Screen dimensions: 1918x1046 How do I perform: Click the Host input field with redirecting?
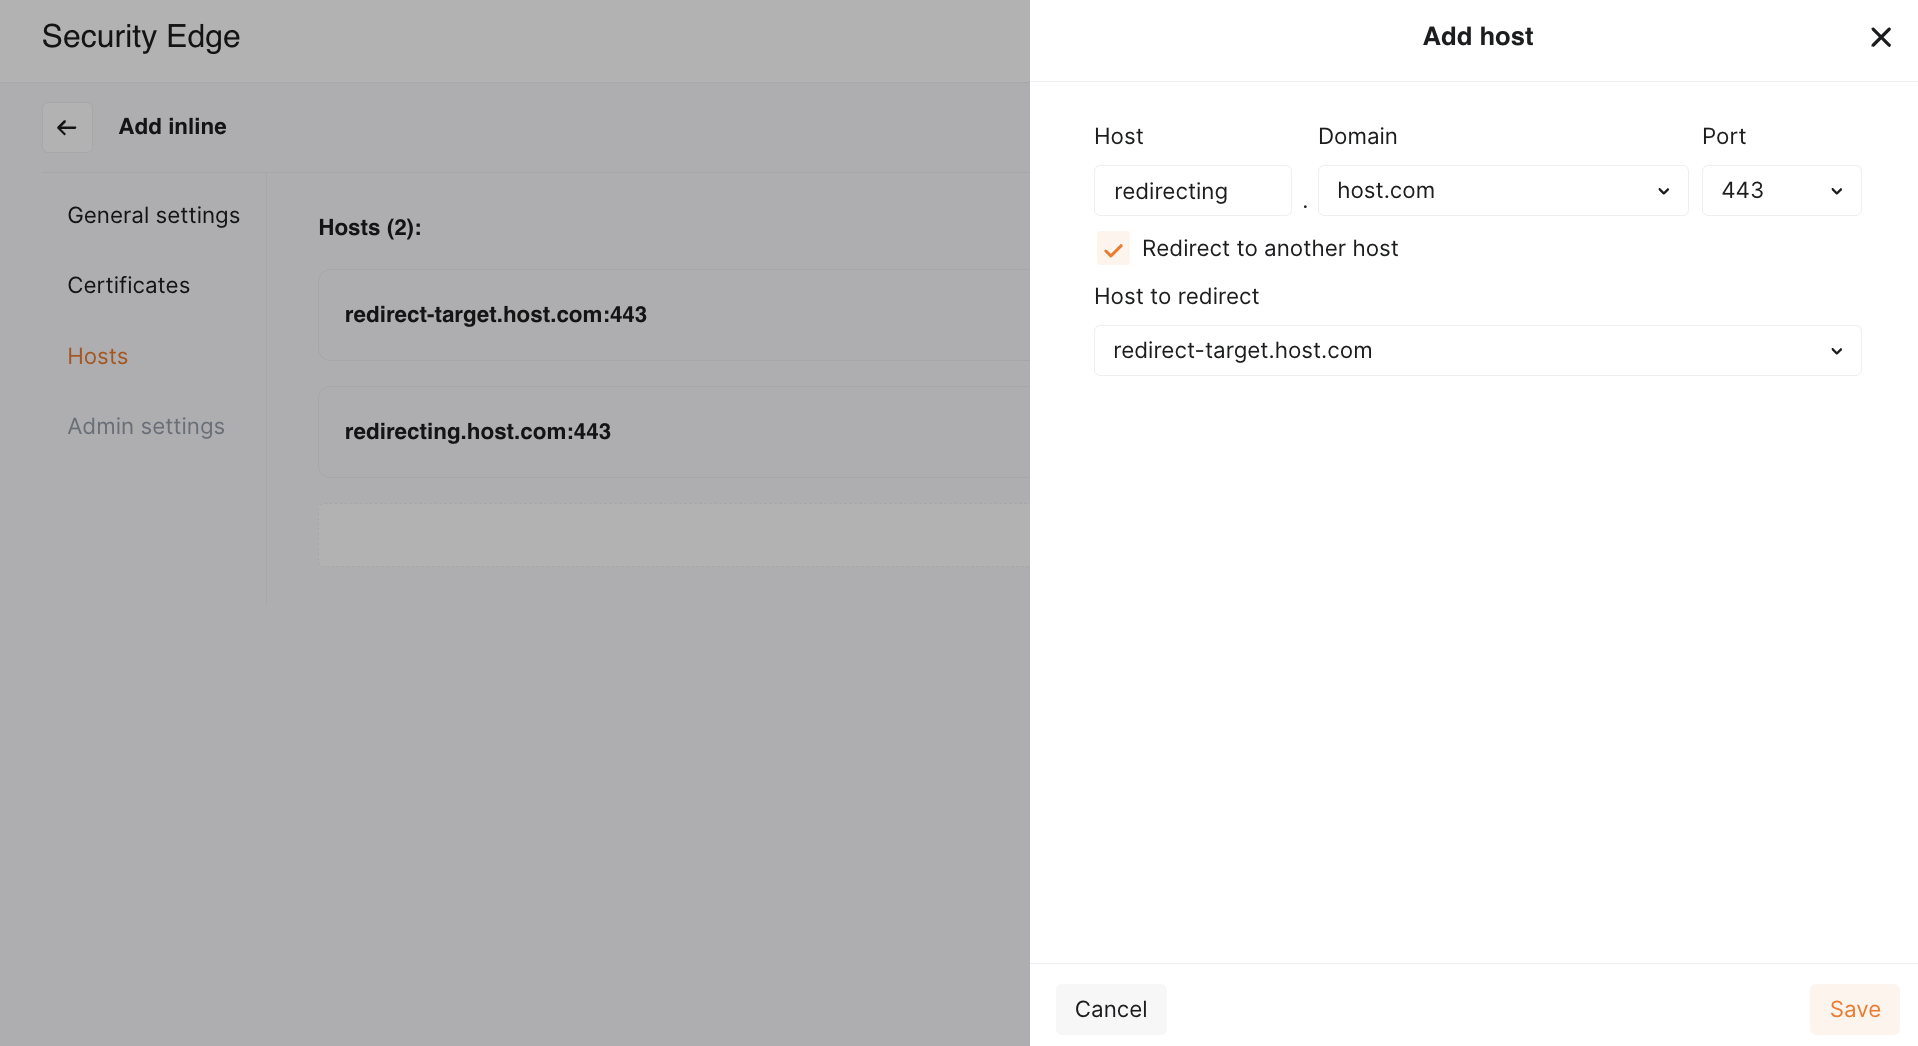coord(1192,191)
